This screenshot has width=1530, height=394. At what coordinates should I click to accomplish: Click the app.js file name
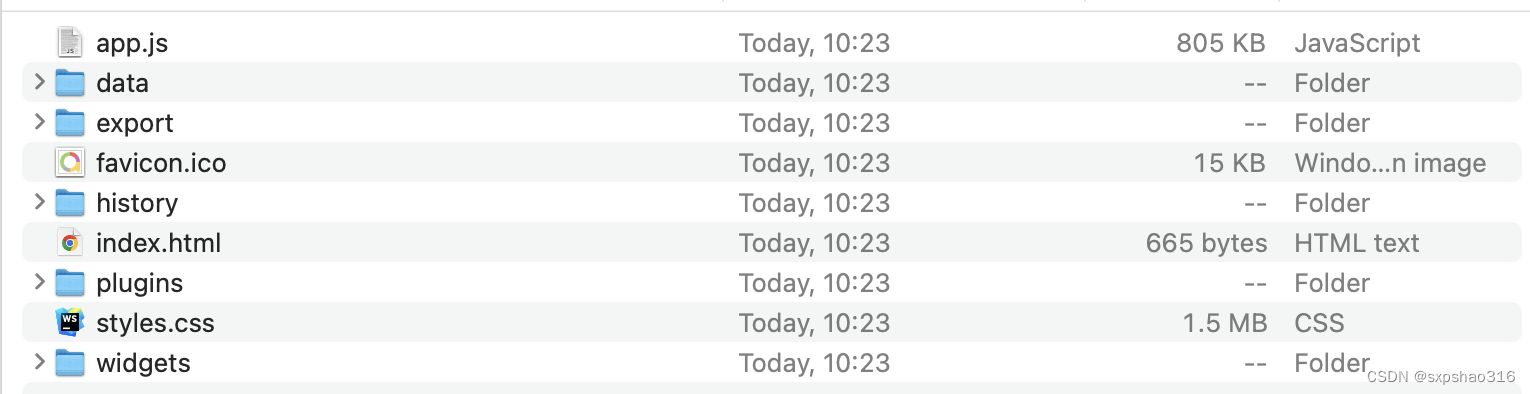pos(132,44)
